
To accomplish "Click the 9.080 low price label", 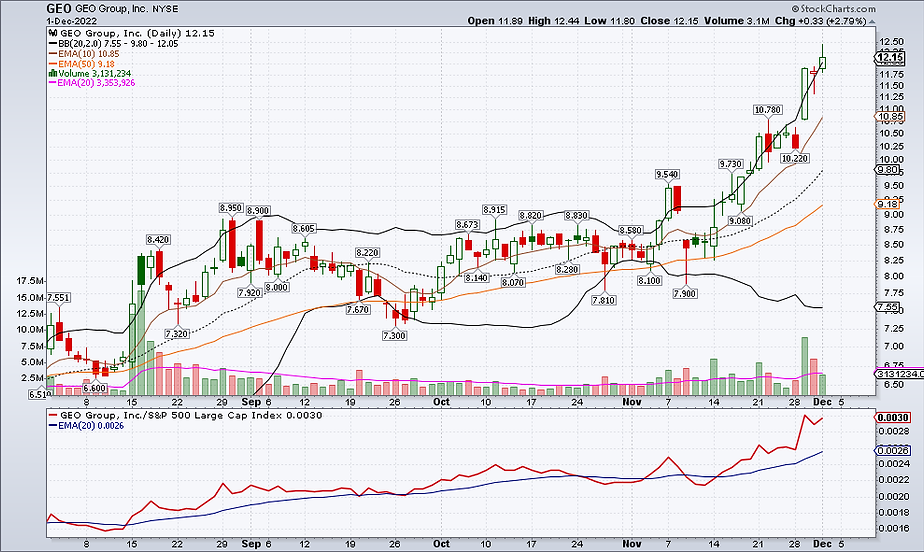I will pos(740,221).
